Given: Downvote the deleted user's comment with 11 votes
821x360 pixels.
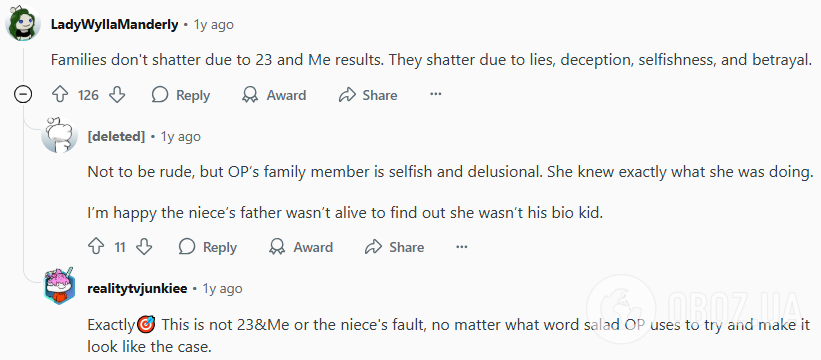Looking at the screenshot, I should point(143,246).
